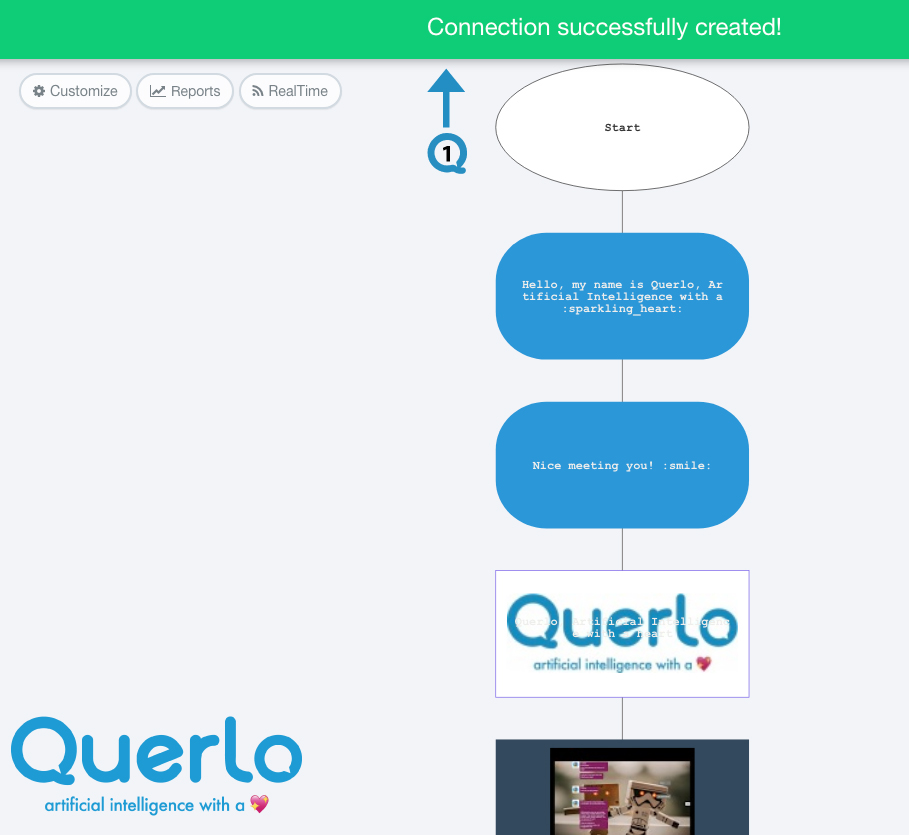Select the Querlo logo image node in the flowchart
This screenshot has width=909, height=835.
coord(622,634)
